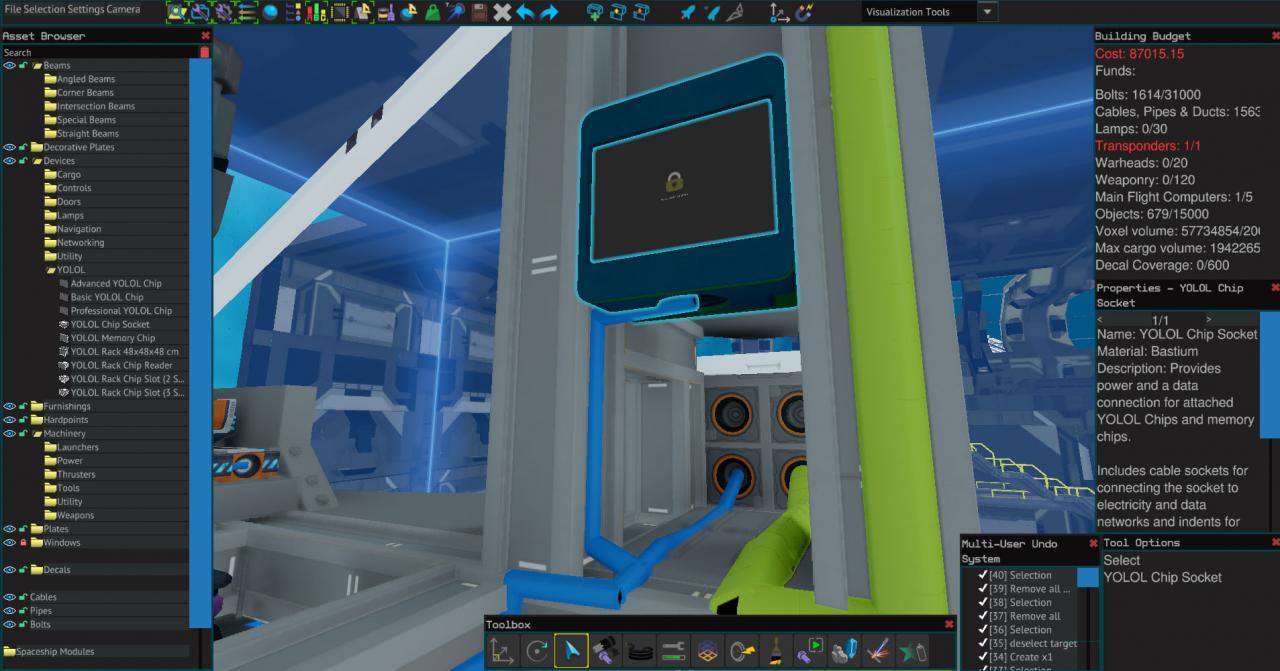Toggle visibility eye for Beams category
The height and width of the screenshot is (671, 1280).
pyautogui.click(x=9, y=65)
